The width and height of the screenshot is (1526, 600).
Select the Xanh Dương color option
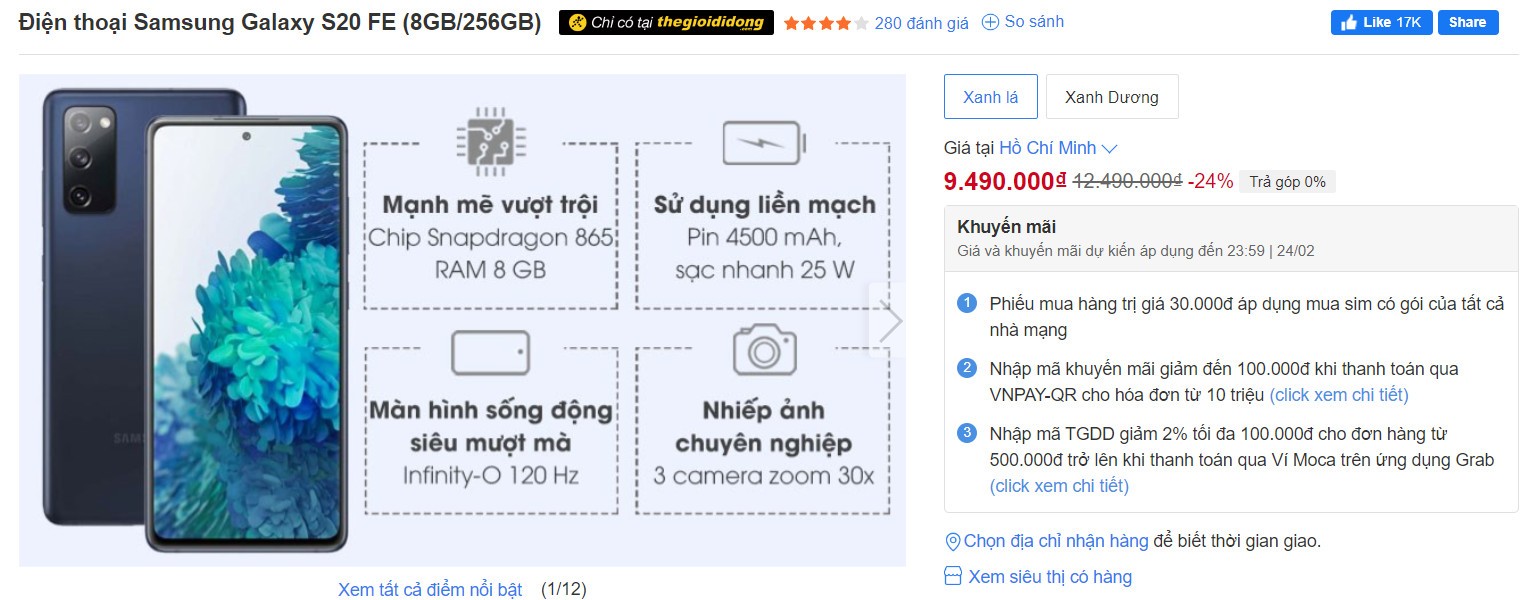pyautogui.click(x=1111, y=97)
